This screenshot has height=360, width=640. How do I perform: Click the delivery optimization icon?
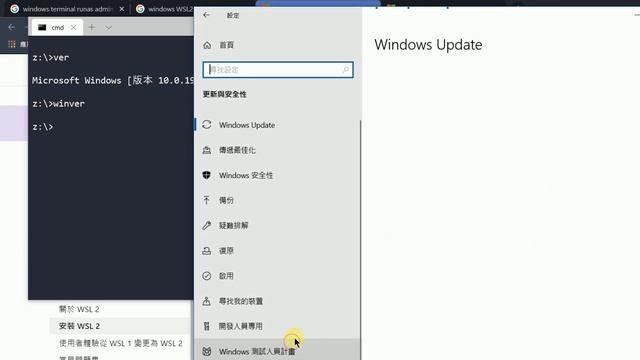coord(207,150)
